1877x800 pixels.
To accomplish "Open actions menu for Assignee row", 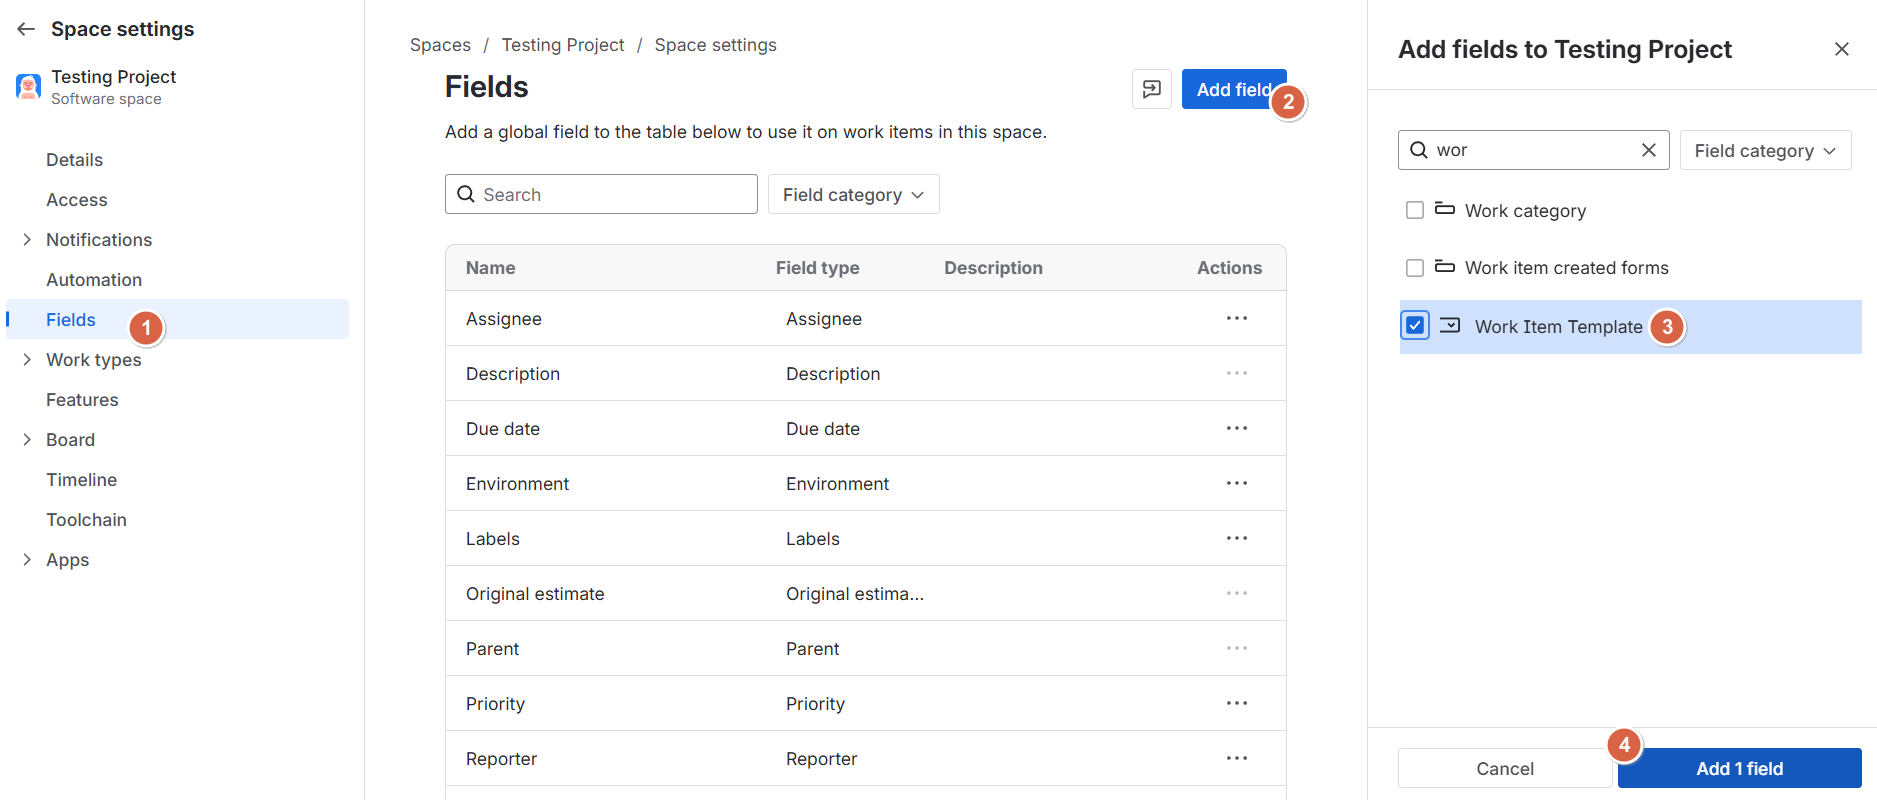I will (1237, 318).
